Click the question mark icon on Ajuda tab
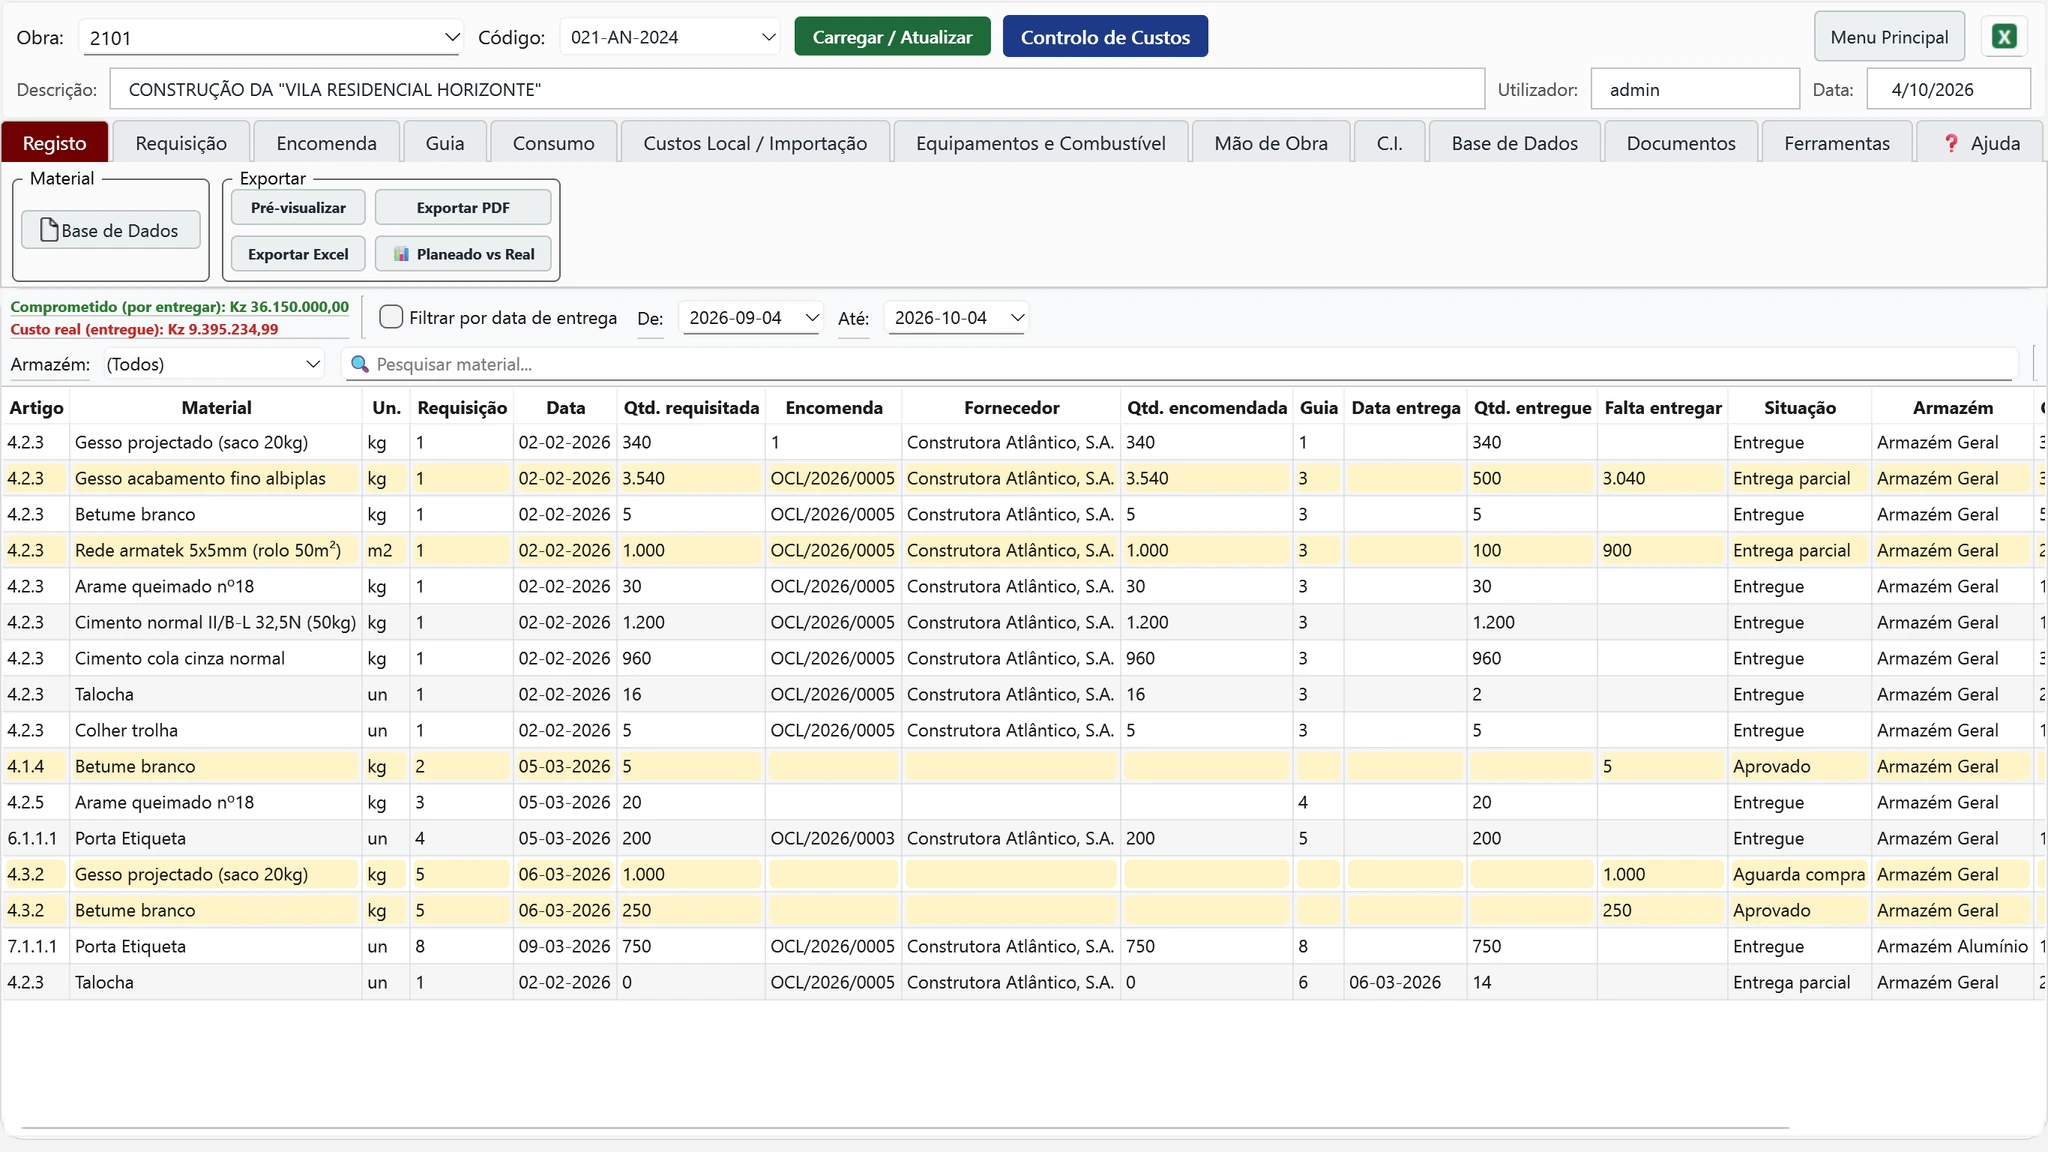2048x1152 pixels. (1951, 143)
